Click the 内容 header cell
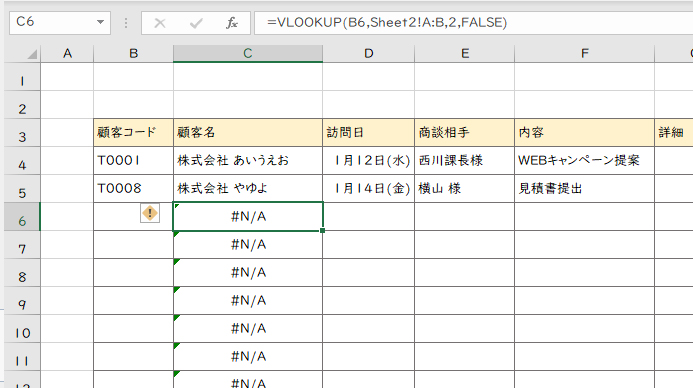Image resolution: width=693 pixels, height=388 pixels. coord(584,133)
